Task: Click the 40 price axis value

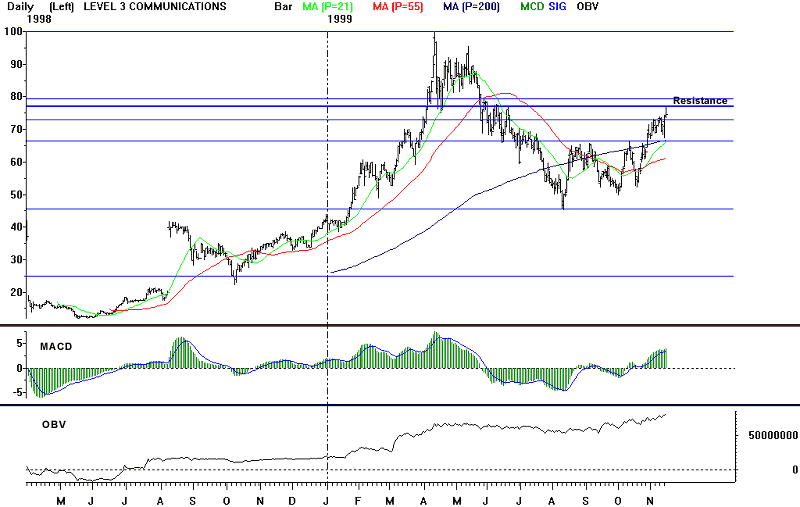Action: coord(16,227)
